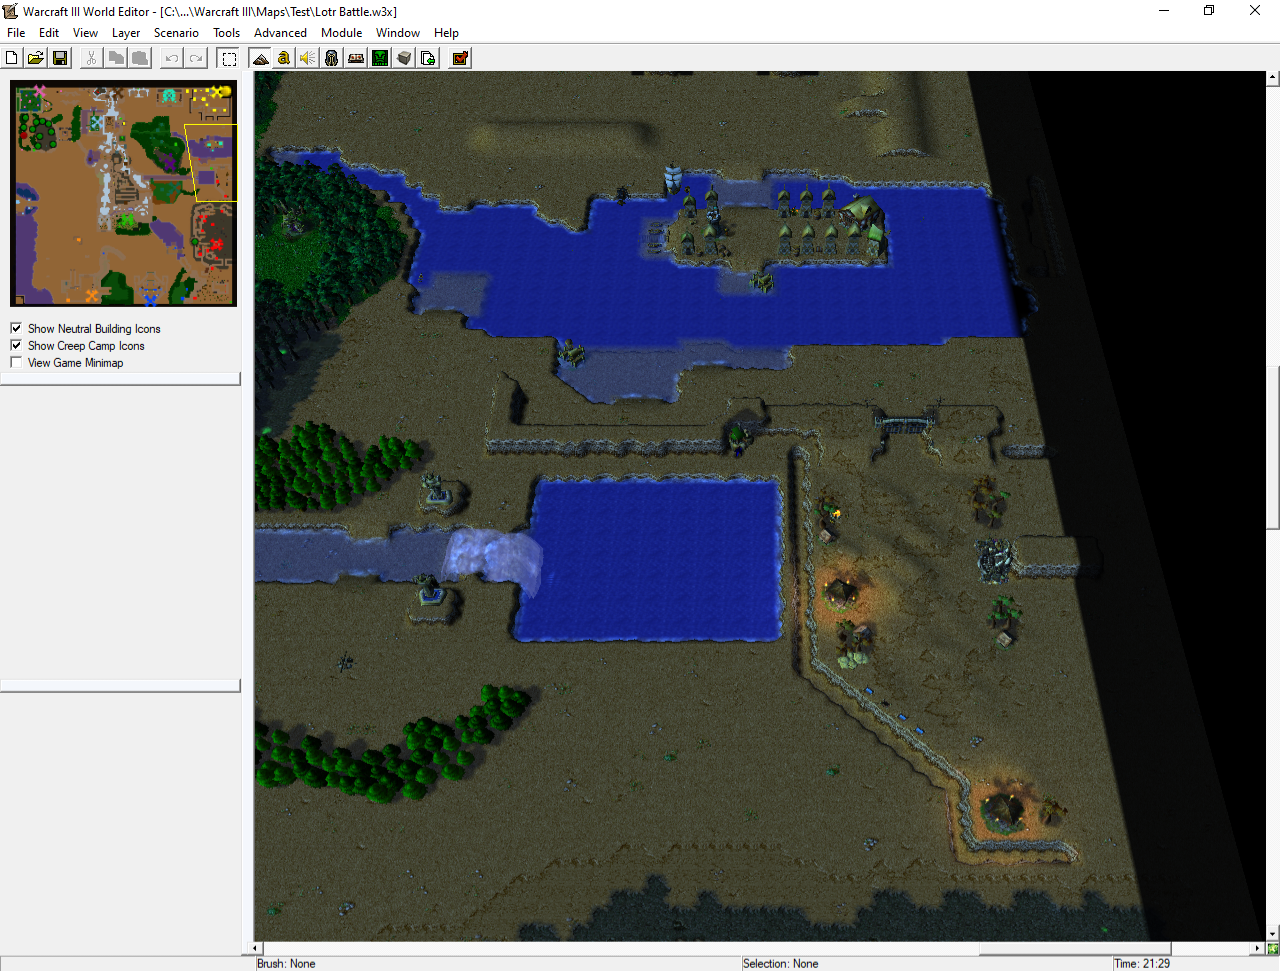The height and width of the screenshot is (971, 1280).
Task: Open the Terrain Editor module
Action: 260,58
